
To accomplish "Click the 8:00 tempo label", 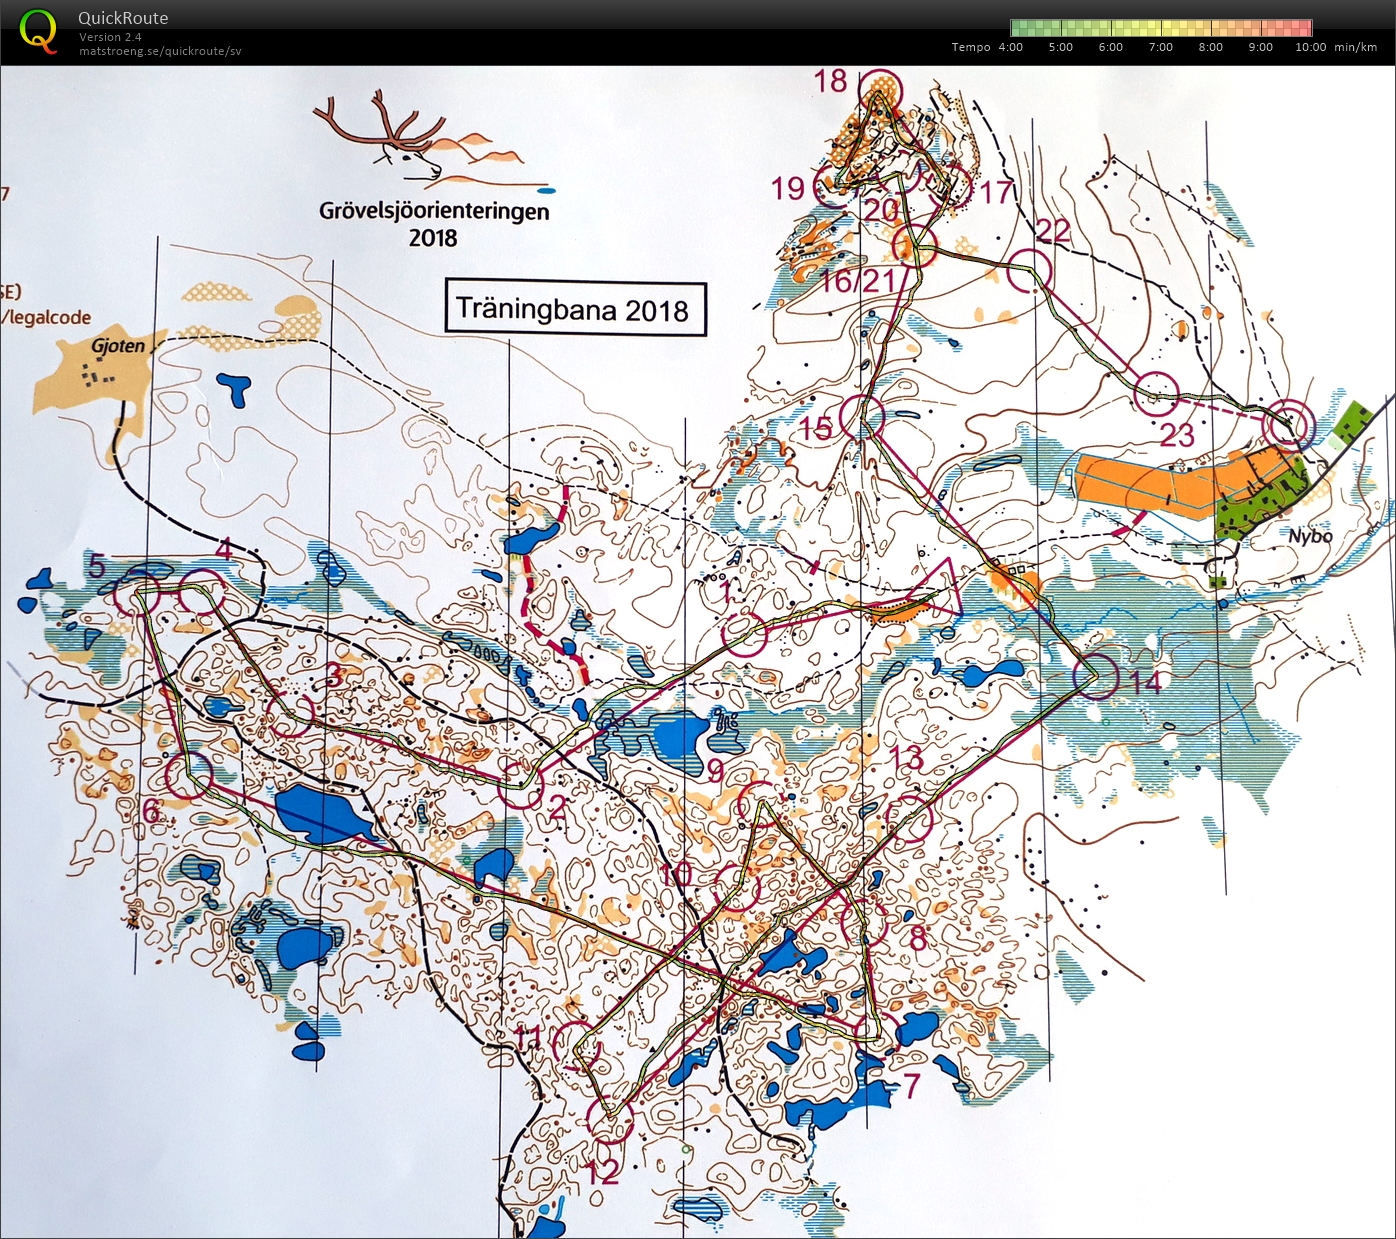I will pyautogui.click(x=1210, y=47).
